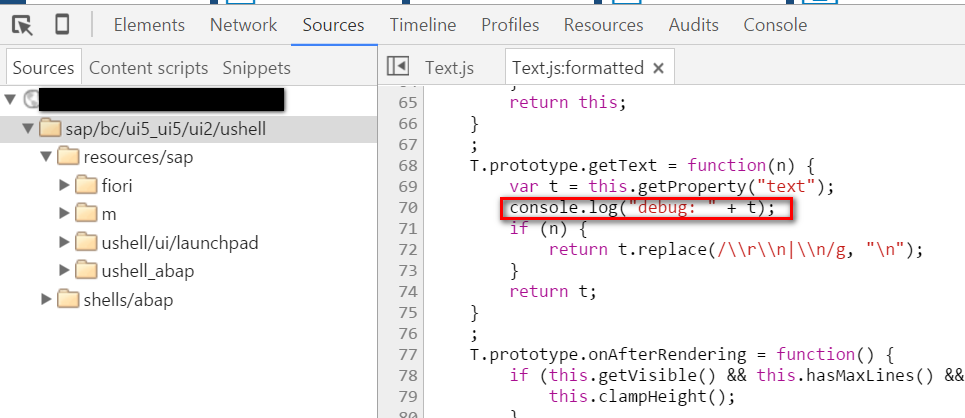Screen dimensions: 965x418
Task: Click line number 78 in the gutter
Action: [407, 376]
